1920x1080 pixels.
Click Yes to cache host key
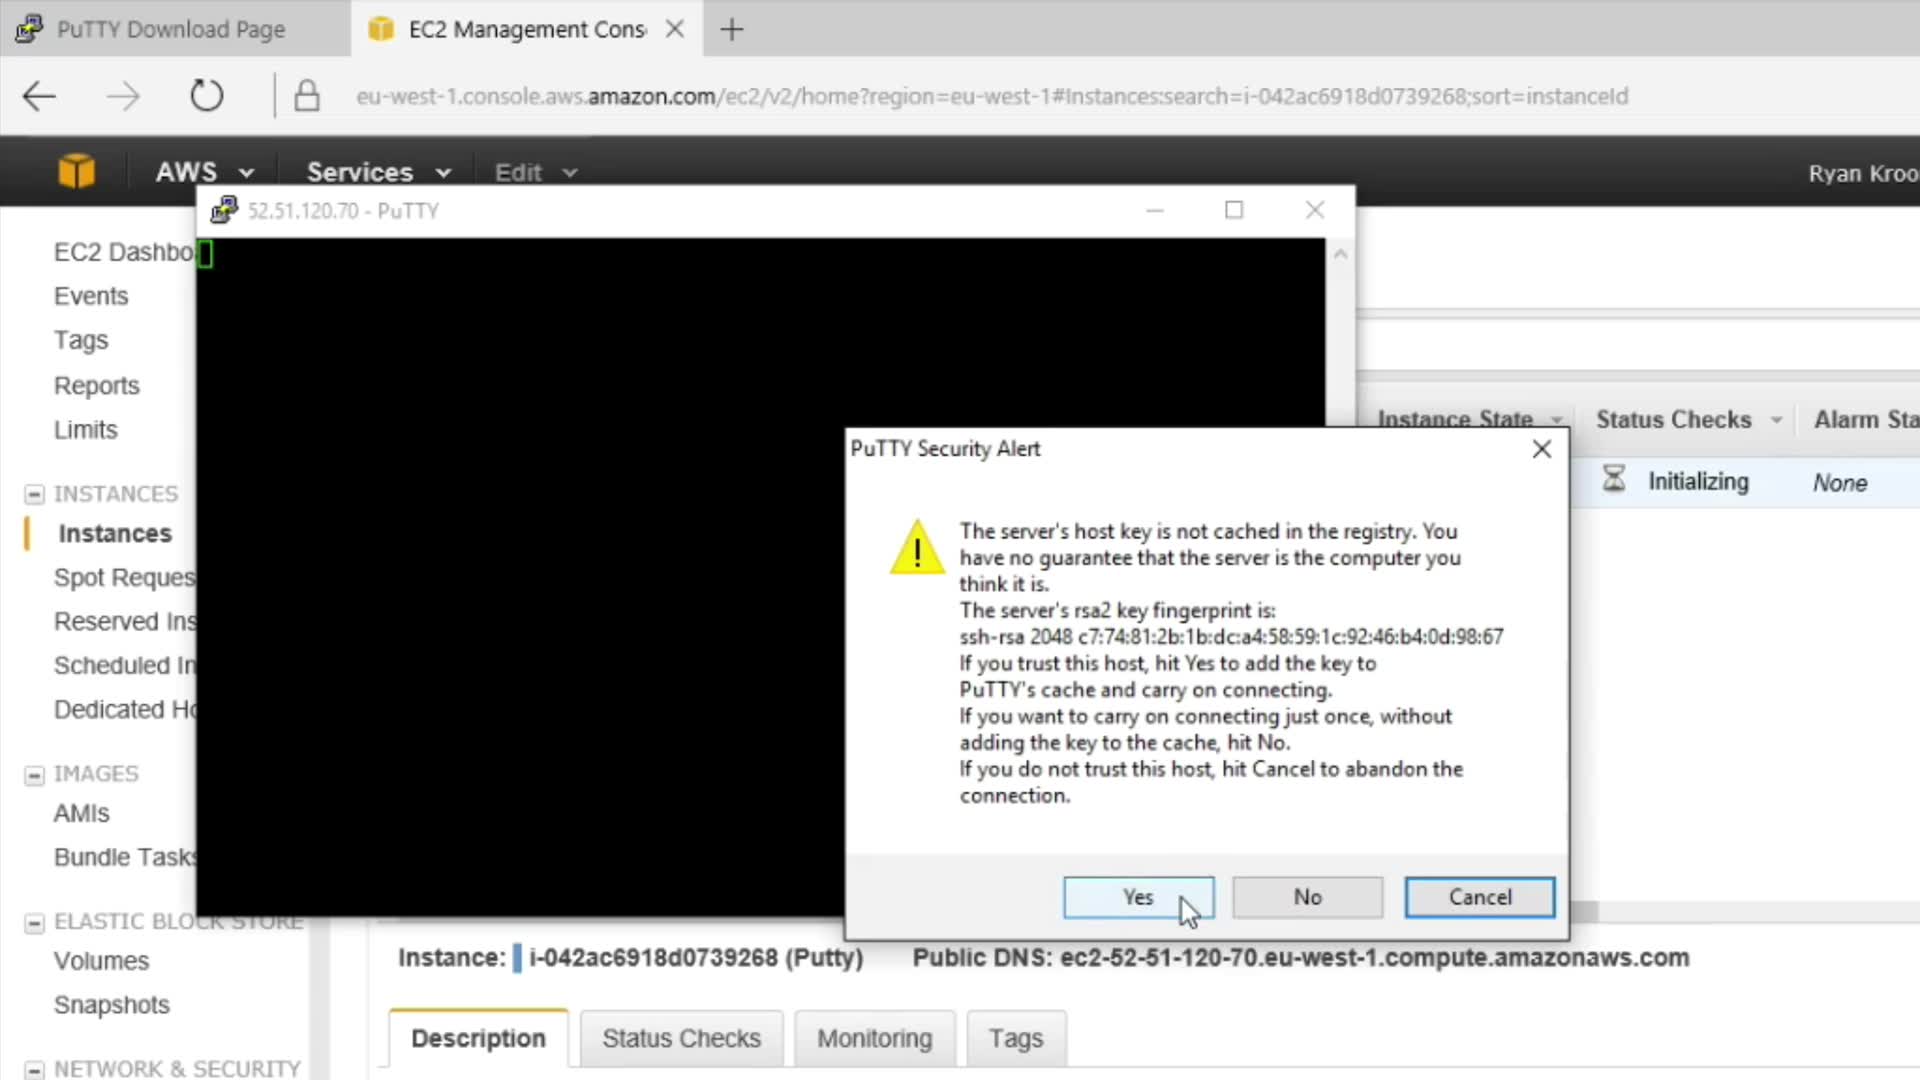(x=1138, y=897)
